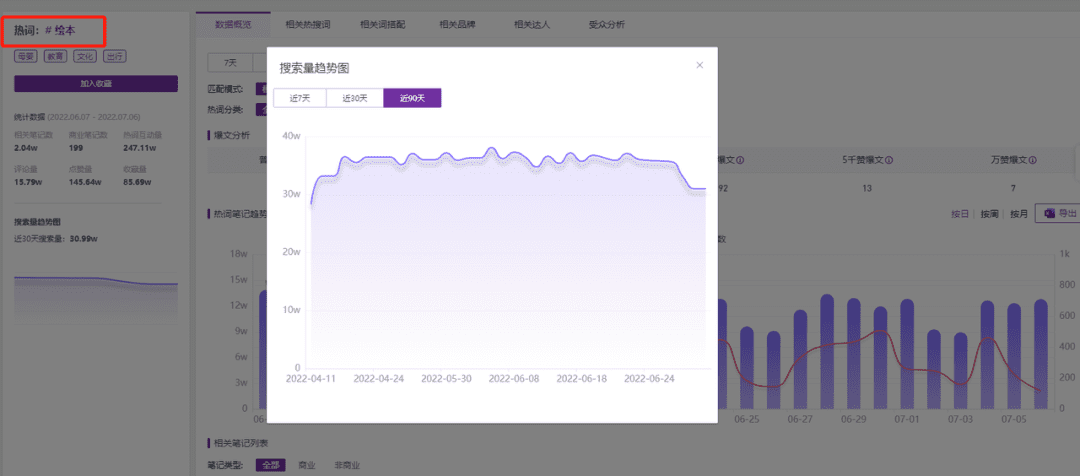Click the 文化 category tag
This screenshot has height=476, width=1080.
pyautogui.click(x=86, y=57)
